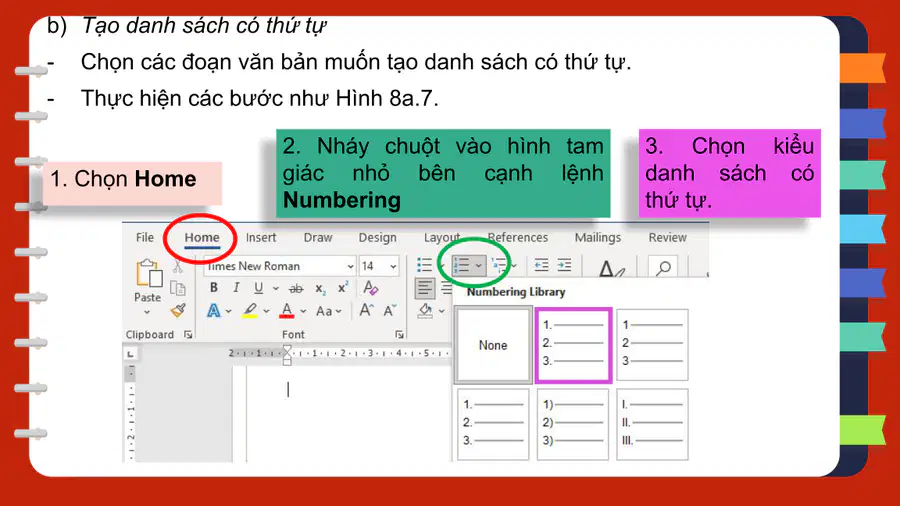900x506 pixels.
Task: Toggle Subscript formatting
Action: (320, 289)
